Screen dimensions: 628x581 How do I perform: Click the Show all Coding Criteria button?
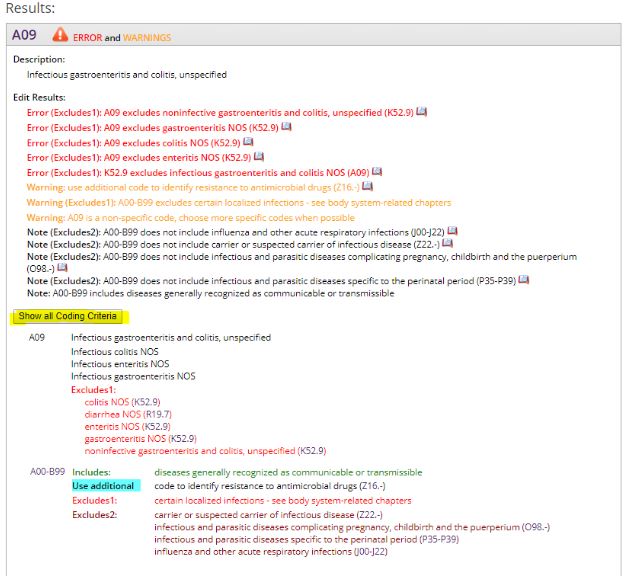[68, 316]
